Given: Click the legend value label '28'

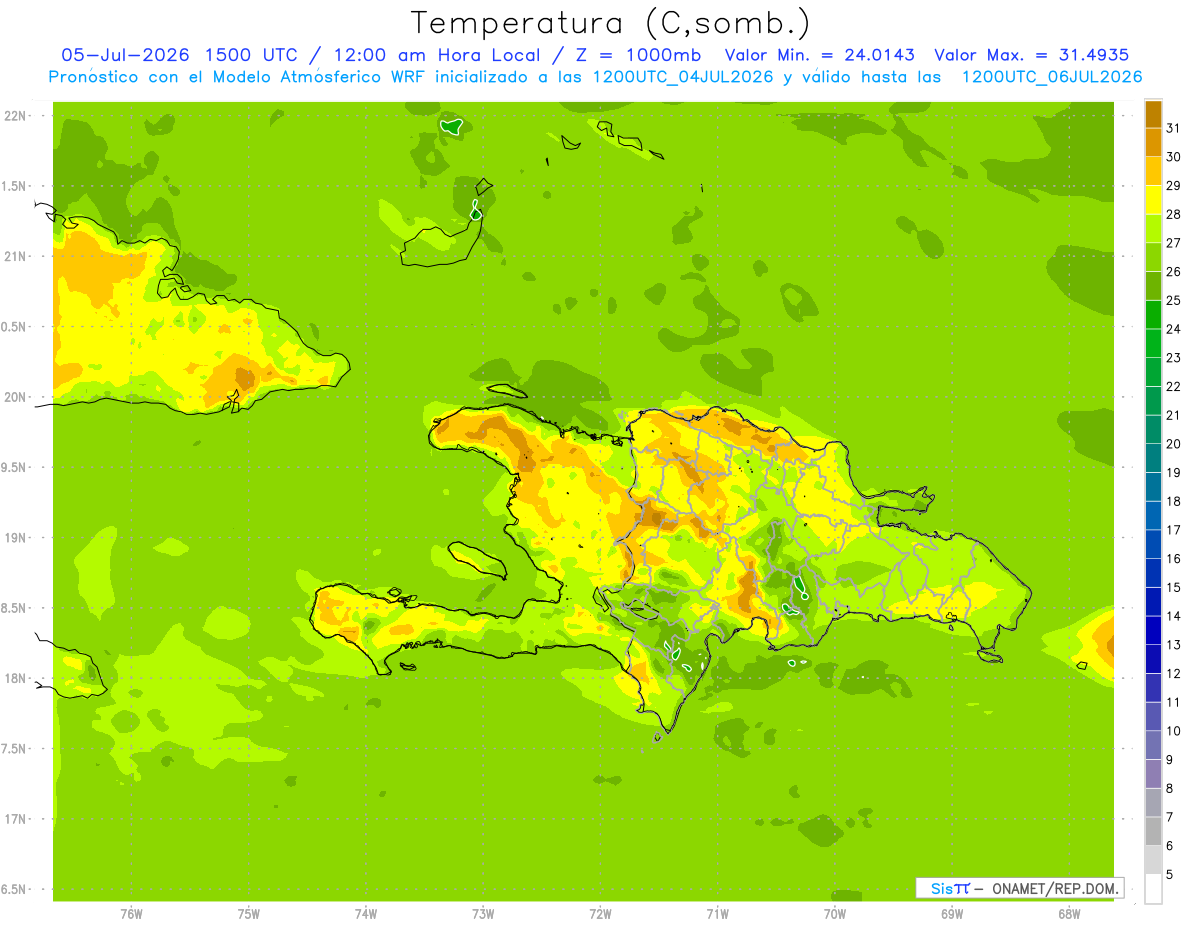Looking at the screenshot, I should (x=1173, y=214).
